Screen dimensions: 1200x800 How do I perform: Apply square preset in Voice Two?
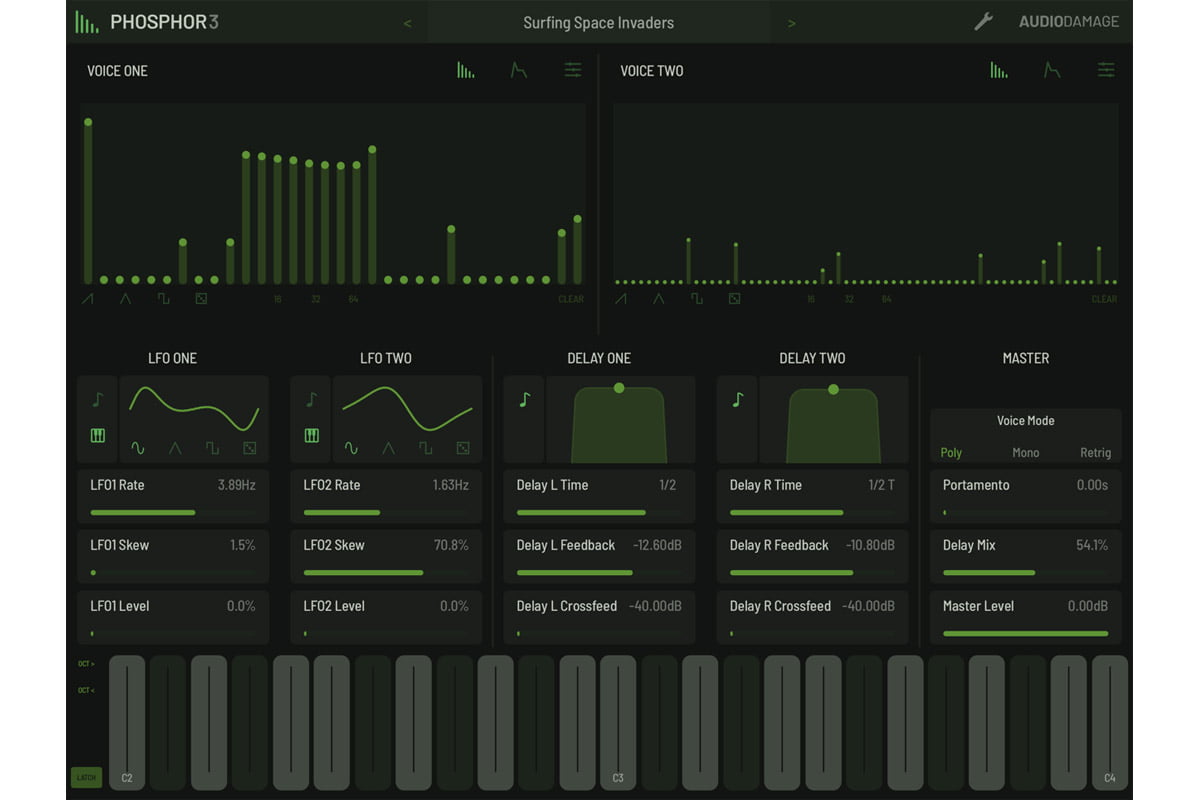696,298
